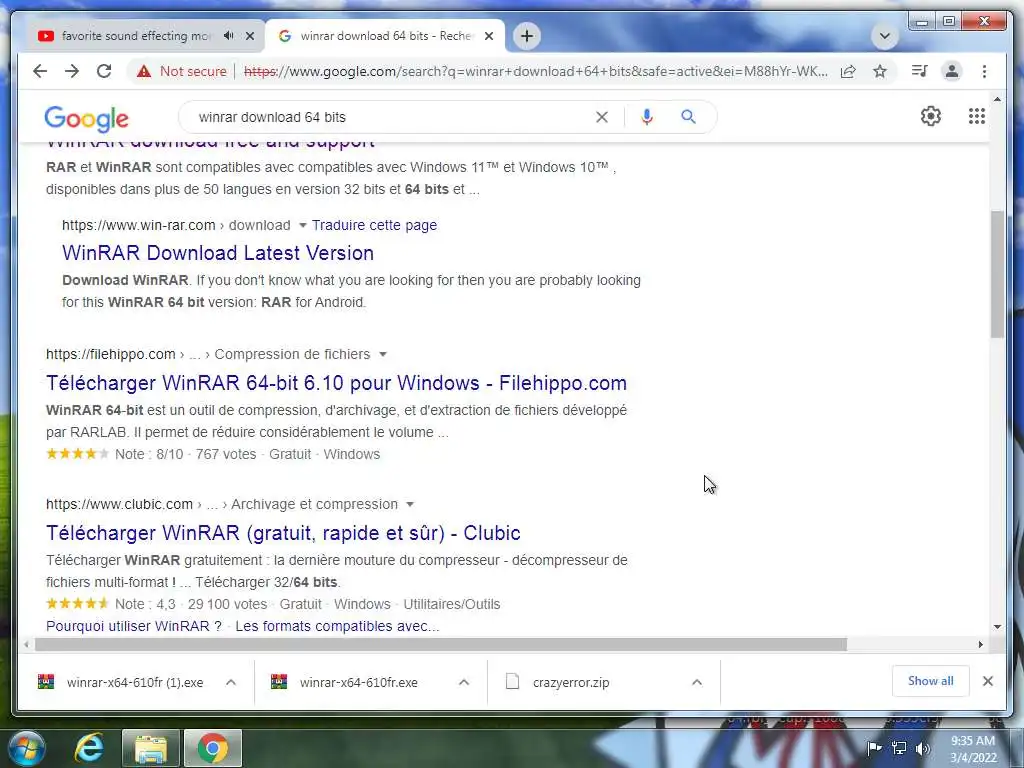Expand options for crazyerror.zip download
The height and width of the screenshot is (768, 1024).
697,682
